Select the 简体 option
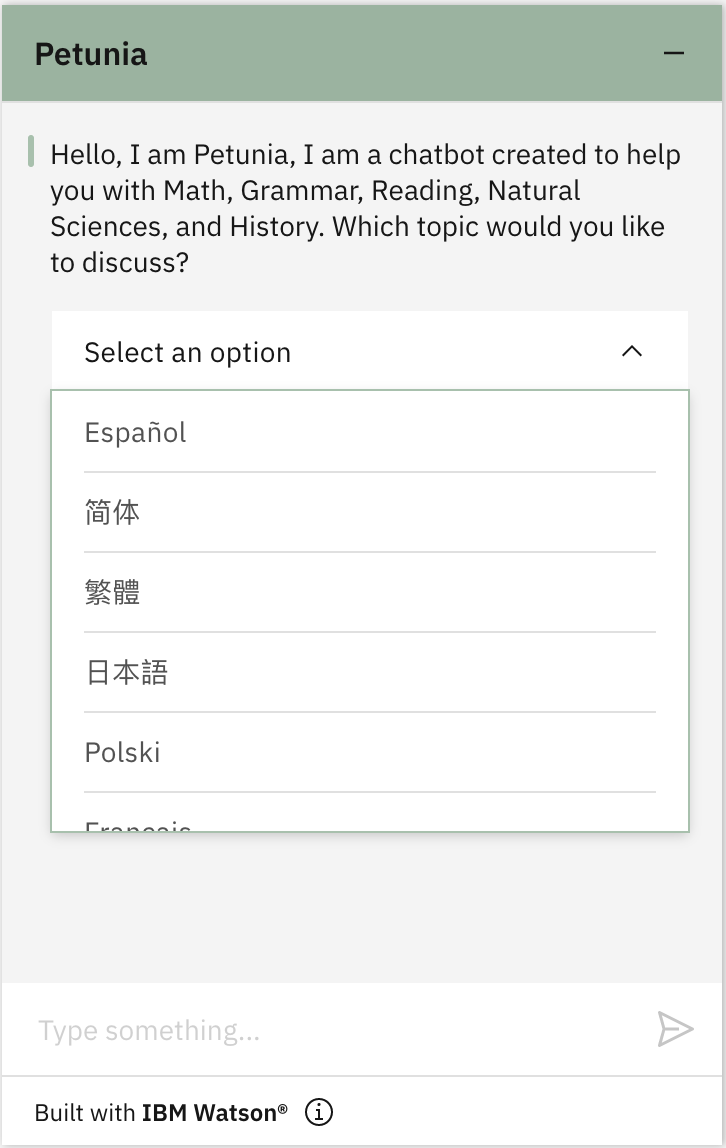 (x=370, y=512)
